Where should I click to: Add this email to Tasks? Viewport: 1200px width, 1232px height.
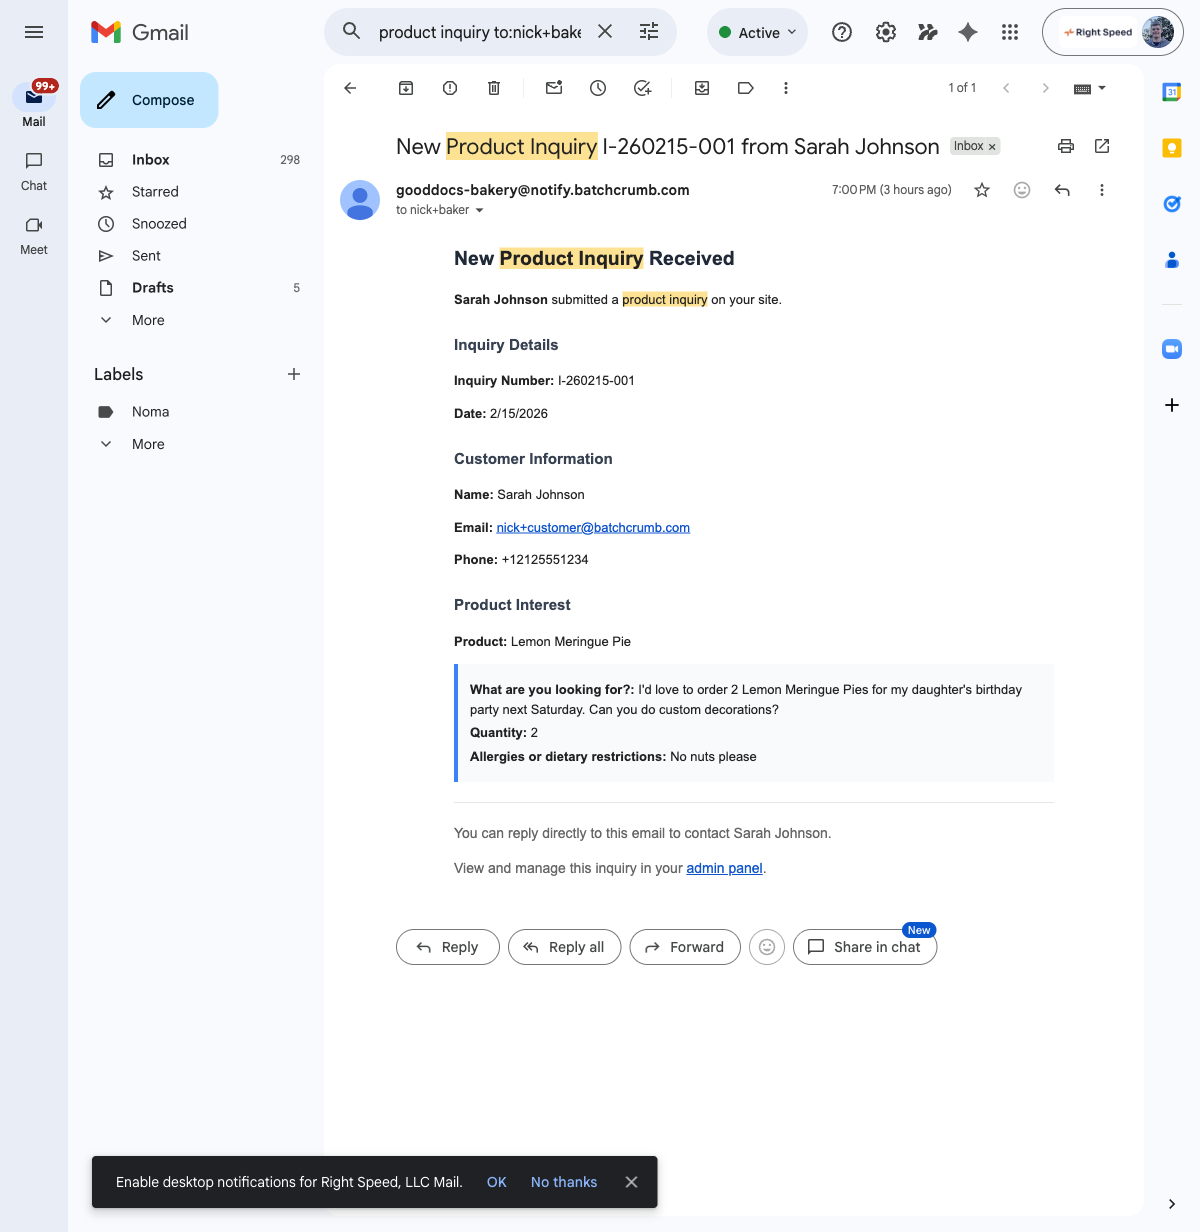point(643,88)
